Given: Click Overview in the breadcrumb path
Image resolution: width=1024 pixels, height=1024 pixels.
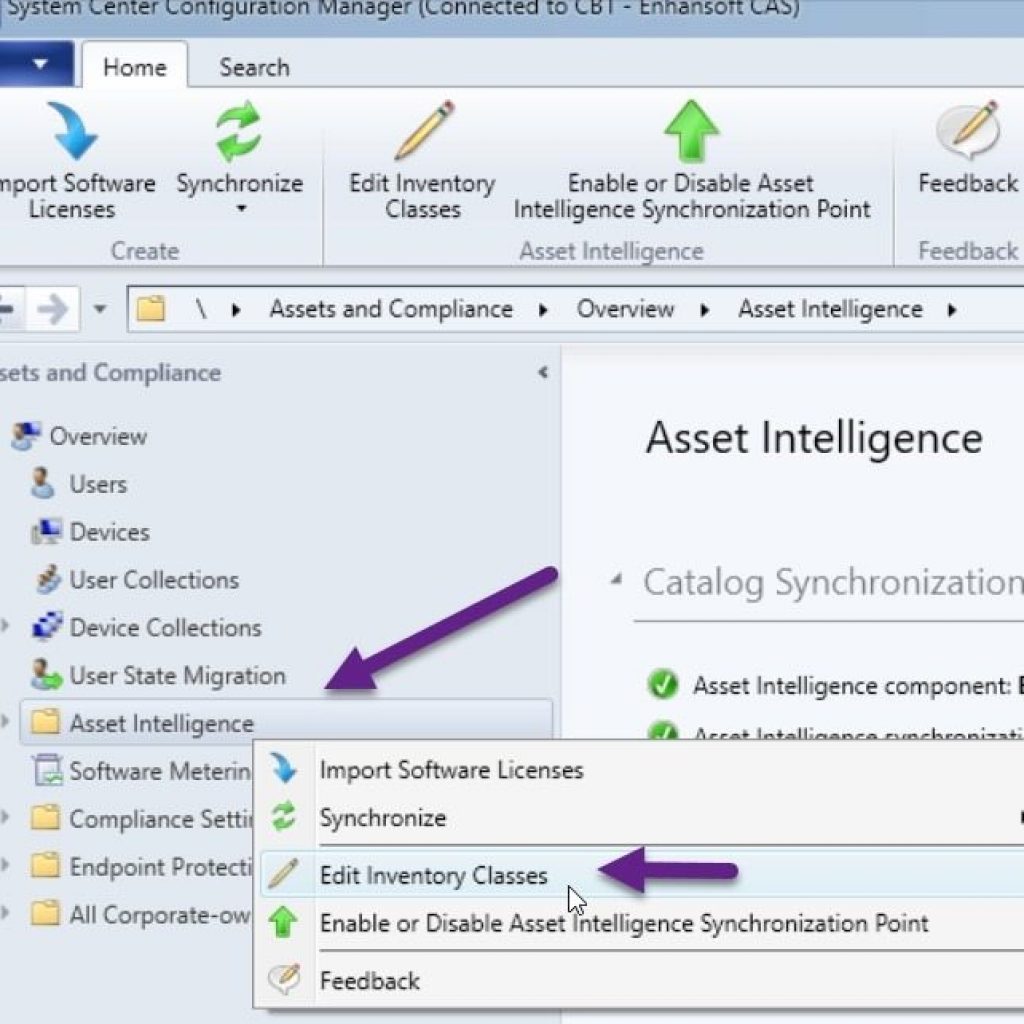Looking at the screenshot, I should click(x=625, y=309).
